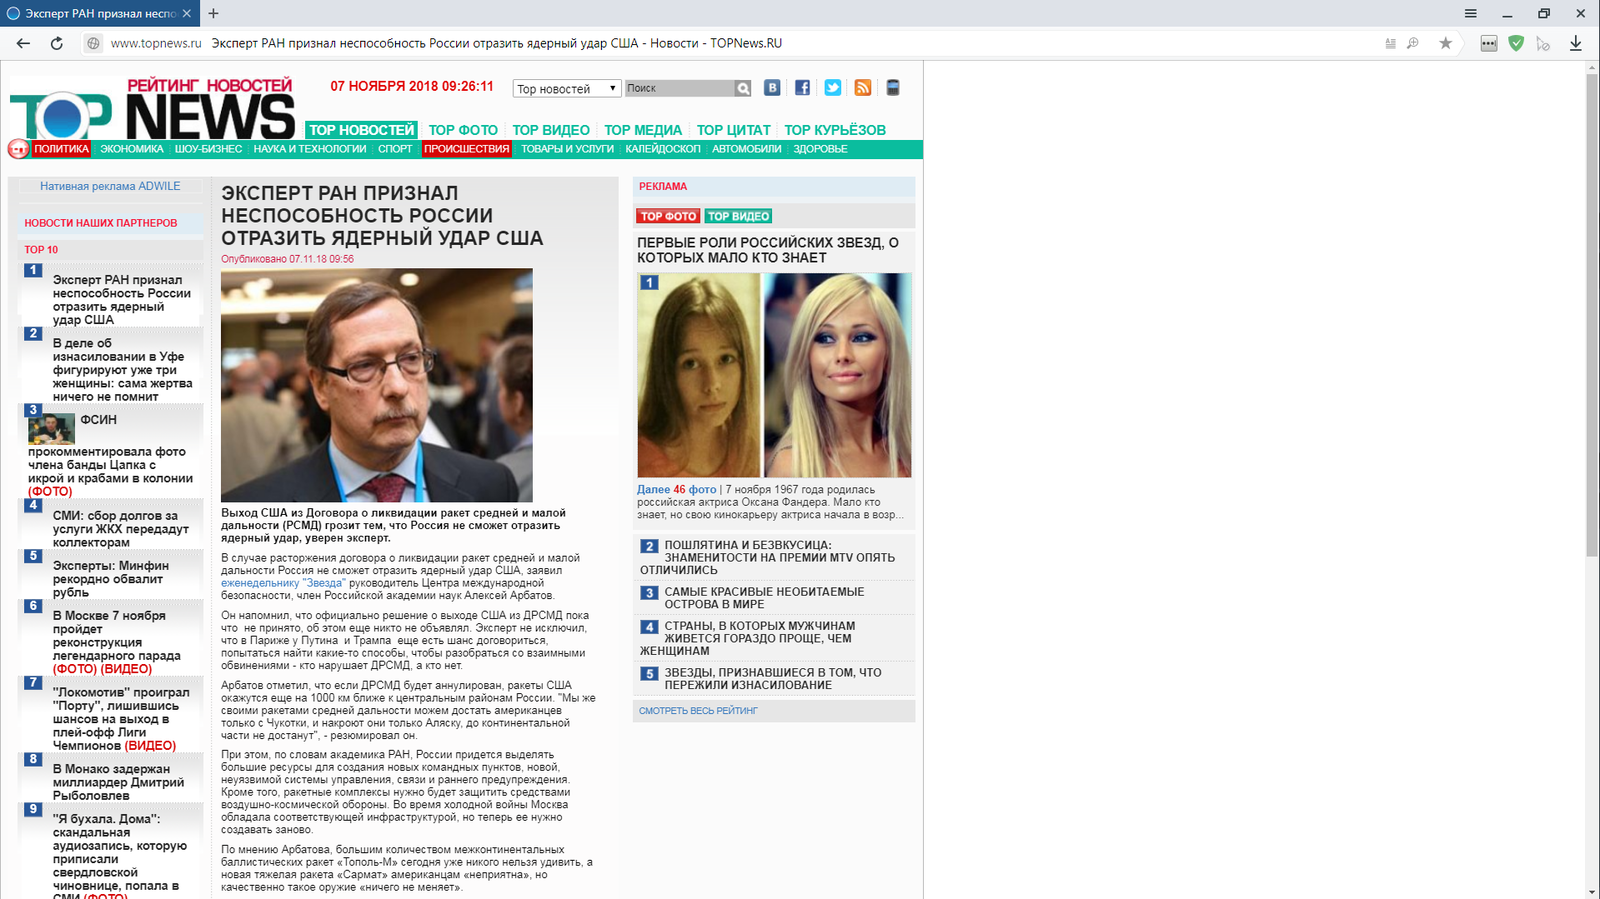Open RSS feed icon in header
1600x899 pixels.
click(862, 88)
